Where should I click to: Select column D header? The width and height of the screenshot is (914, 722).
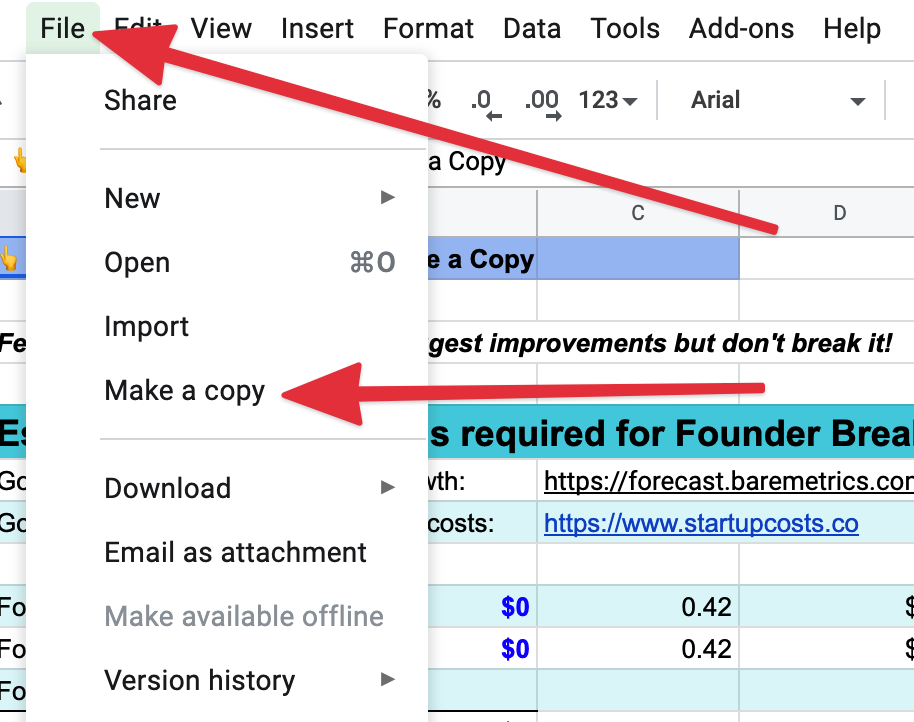tap(839, 212)
